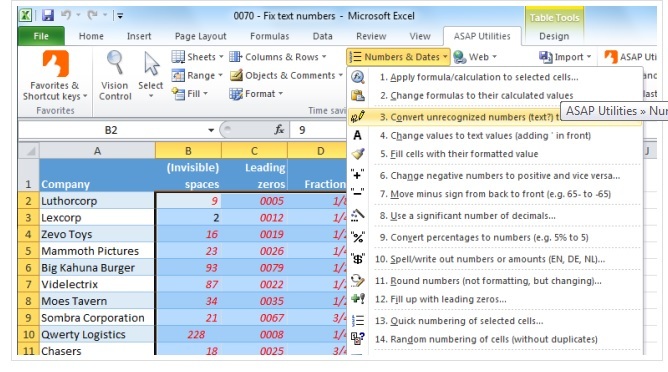This screenshot has height=372, width=668.
Task: Click the leading zeros icon beside item 12
Action: click(x=357, y=299)
